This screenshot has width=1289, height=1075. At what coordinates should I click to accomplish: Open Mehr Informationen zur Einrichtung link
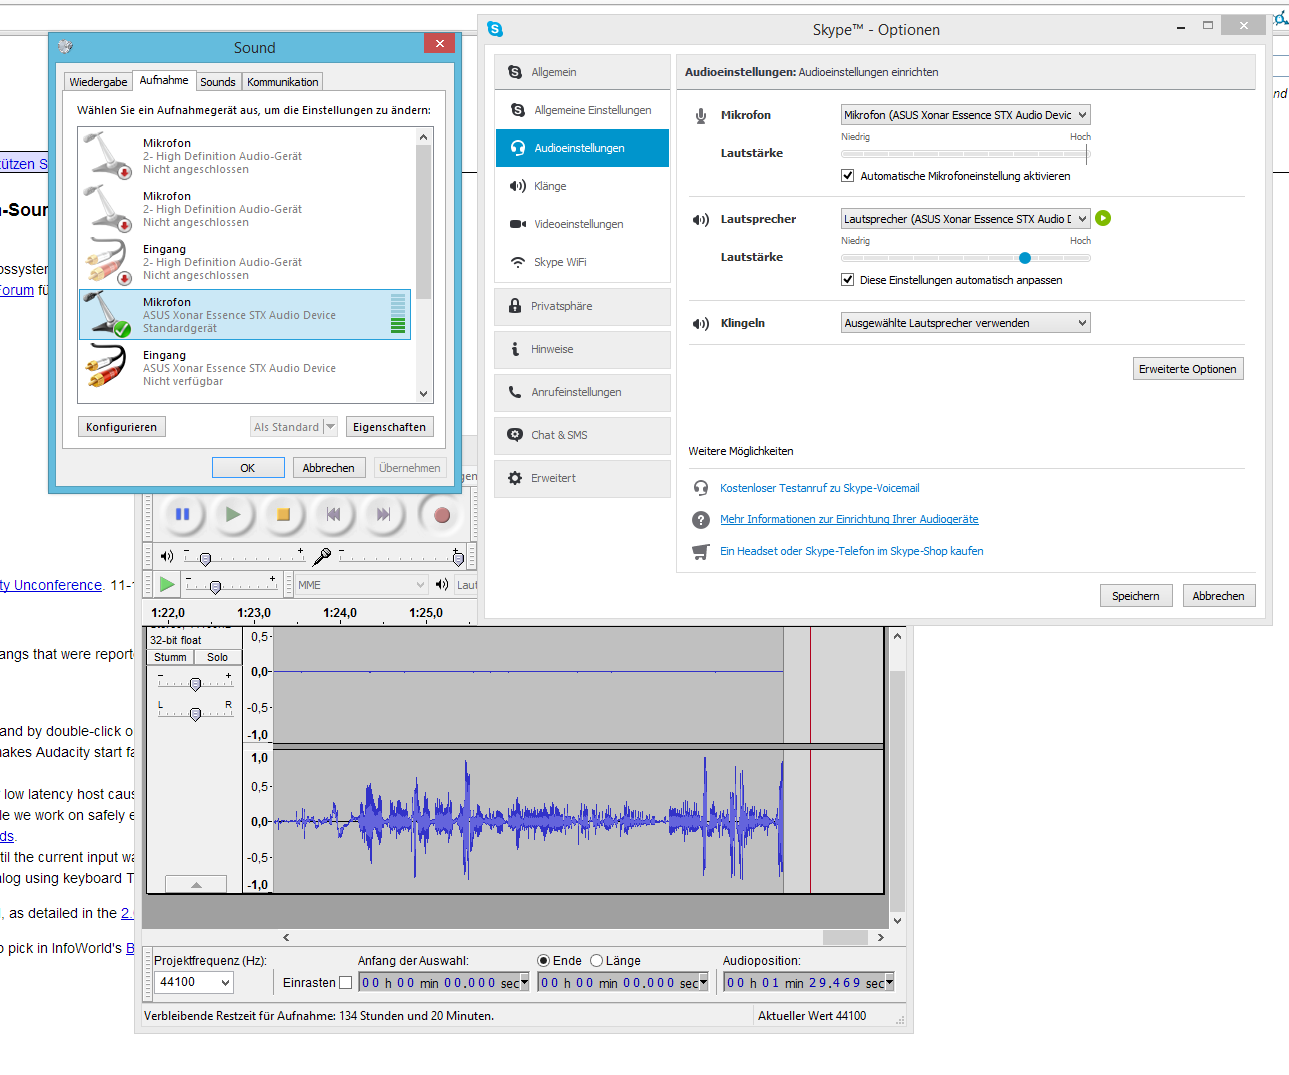tap(849, 519)
